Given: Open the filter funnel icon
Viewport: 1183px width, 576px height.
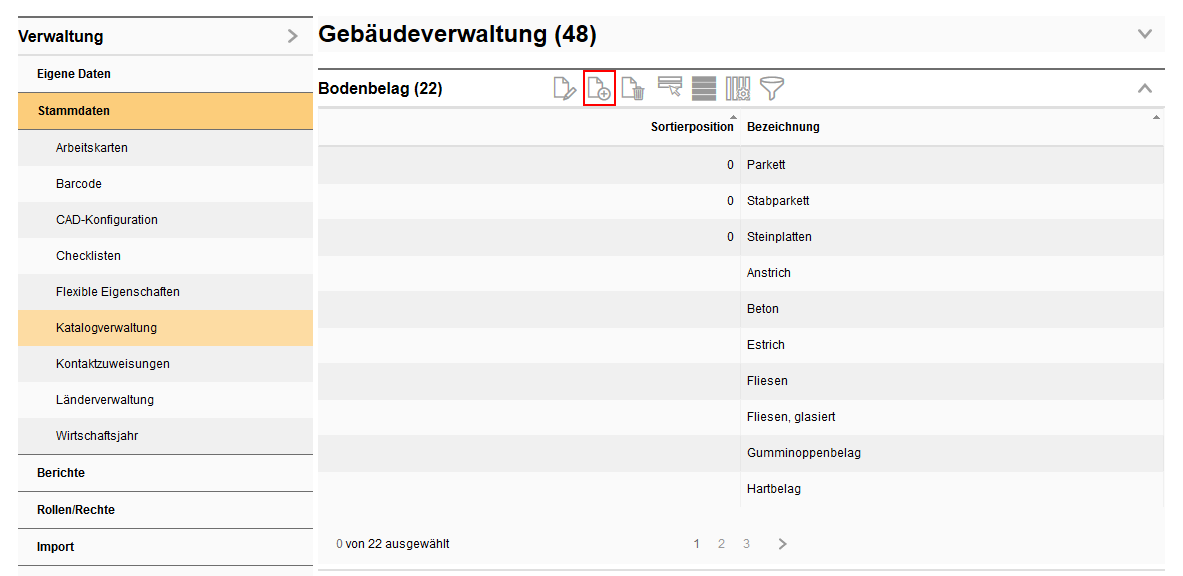Looking at the screenshot, I should coord(772,89).
